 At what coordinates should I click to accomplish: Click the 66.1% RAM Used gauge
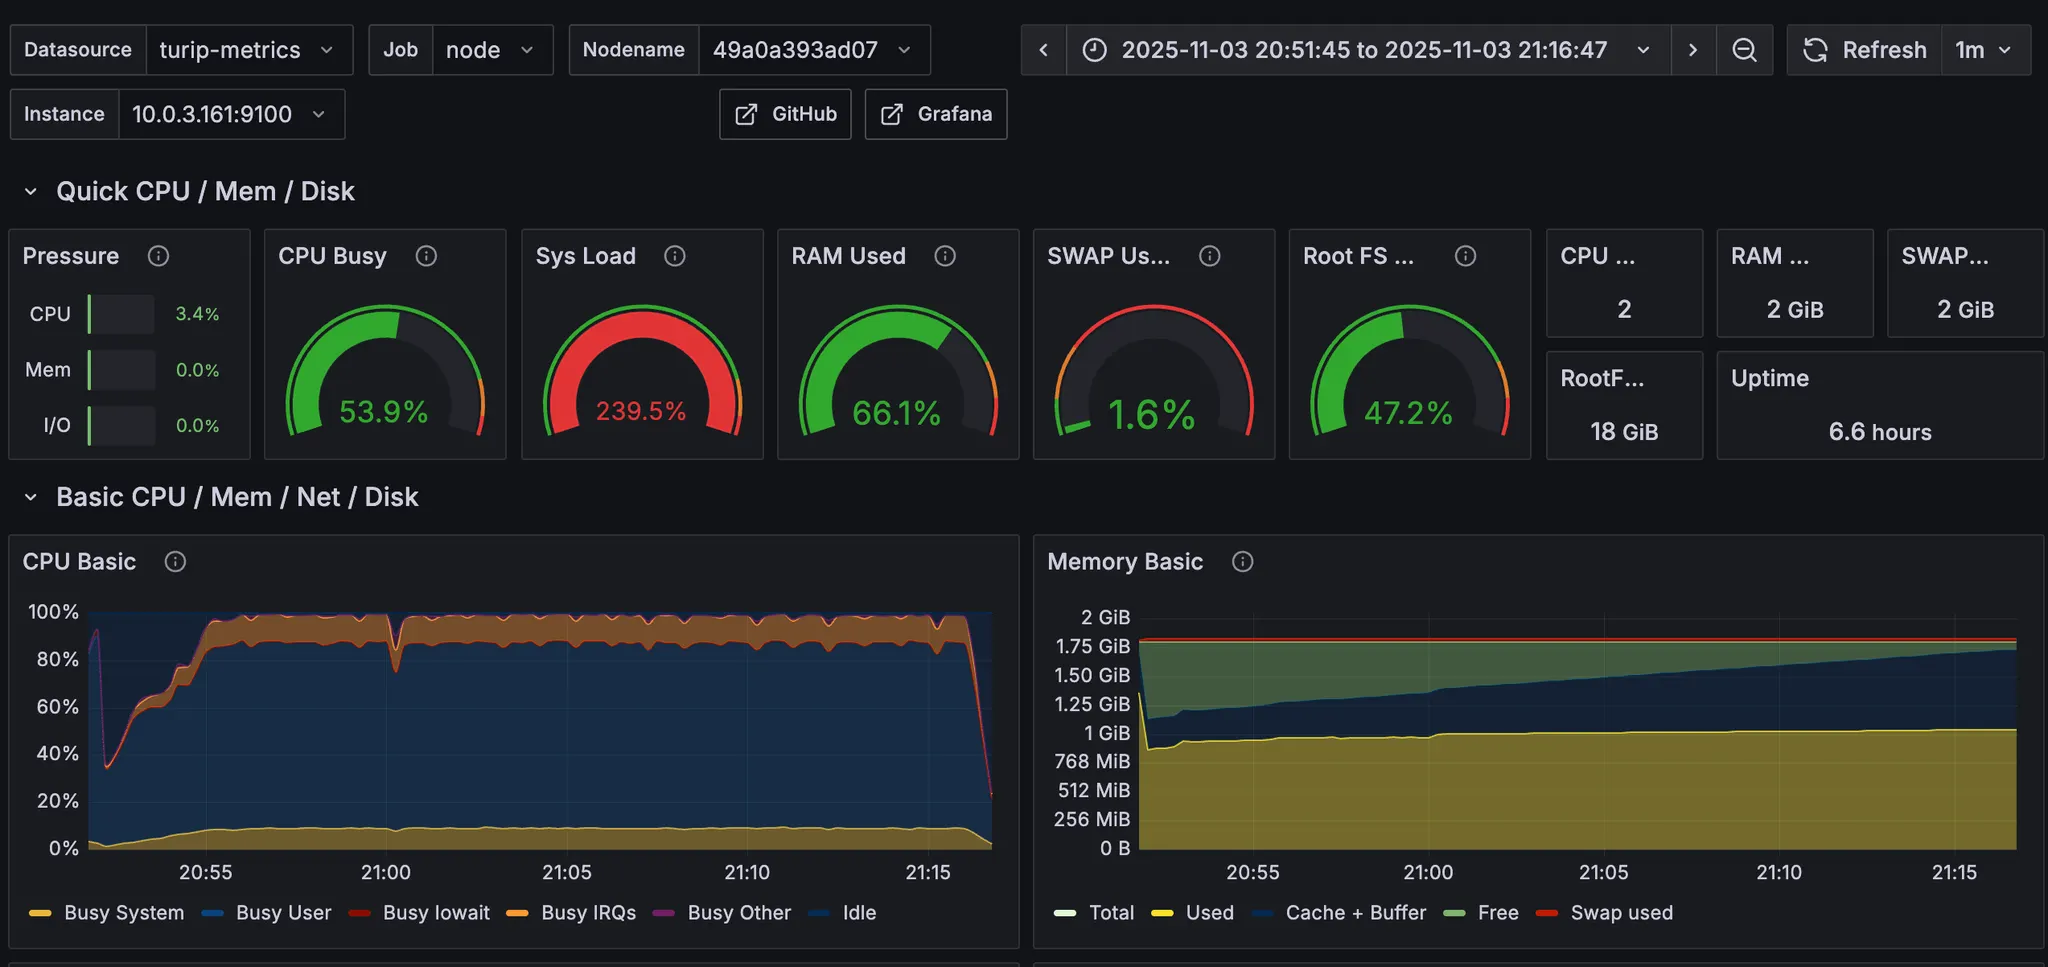898,370
